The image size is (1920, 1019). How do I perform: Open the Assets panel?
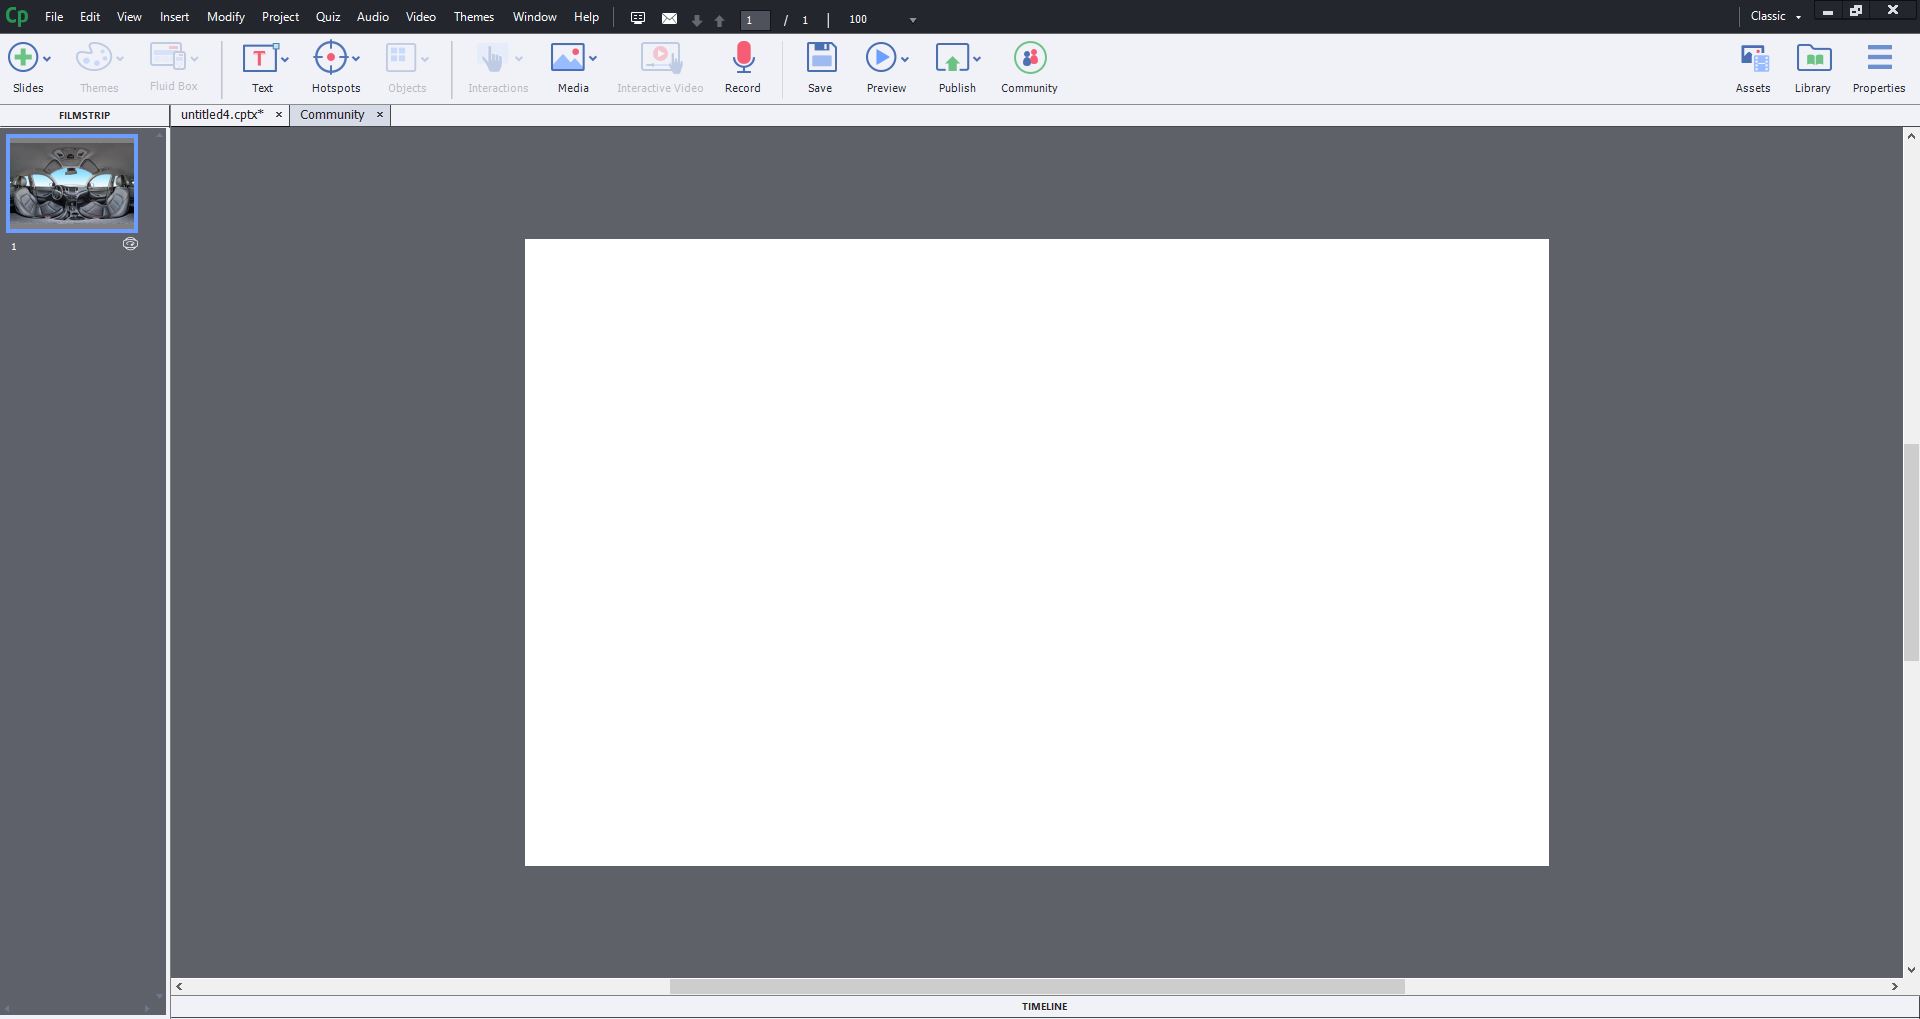tap(1752, 59)
